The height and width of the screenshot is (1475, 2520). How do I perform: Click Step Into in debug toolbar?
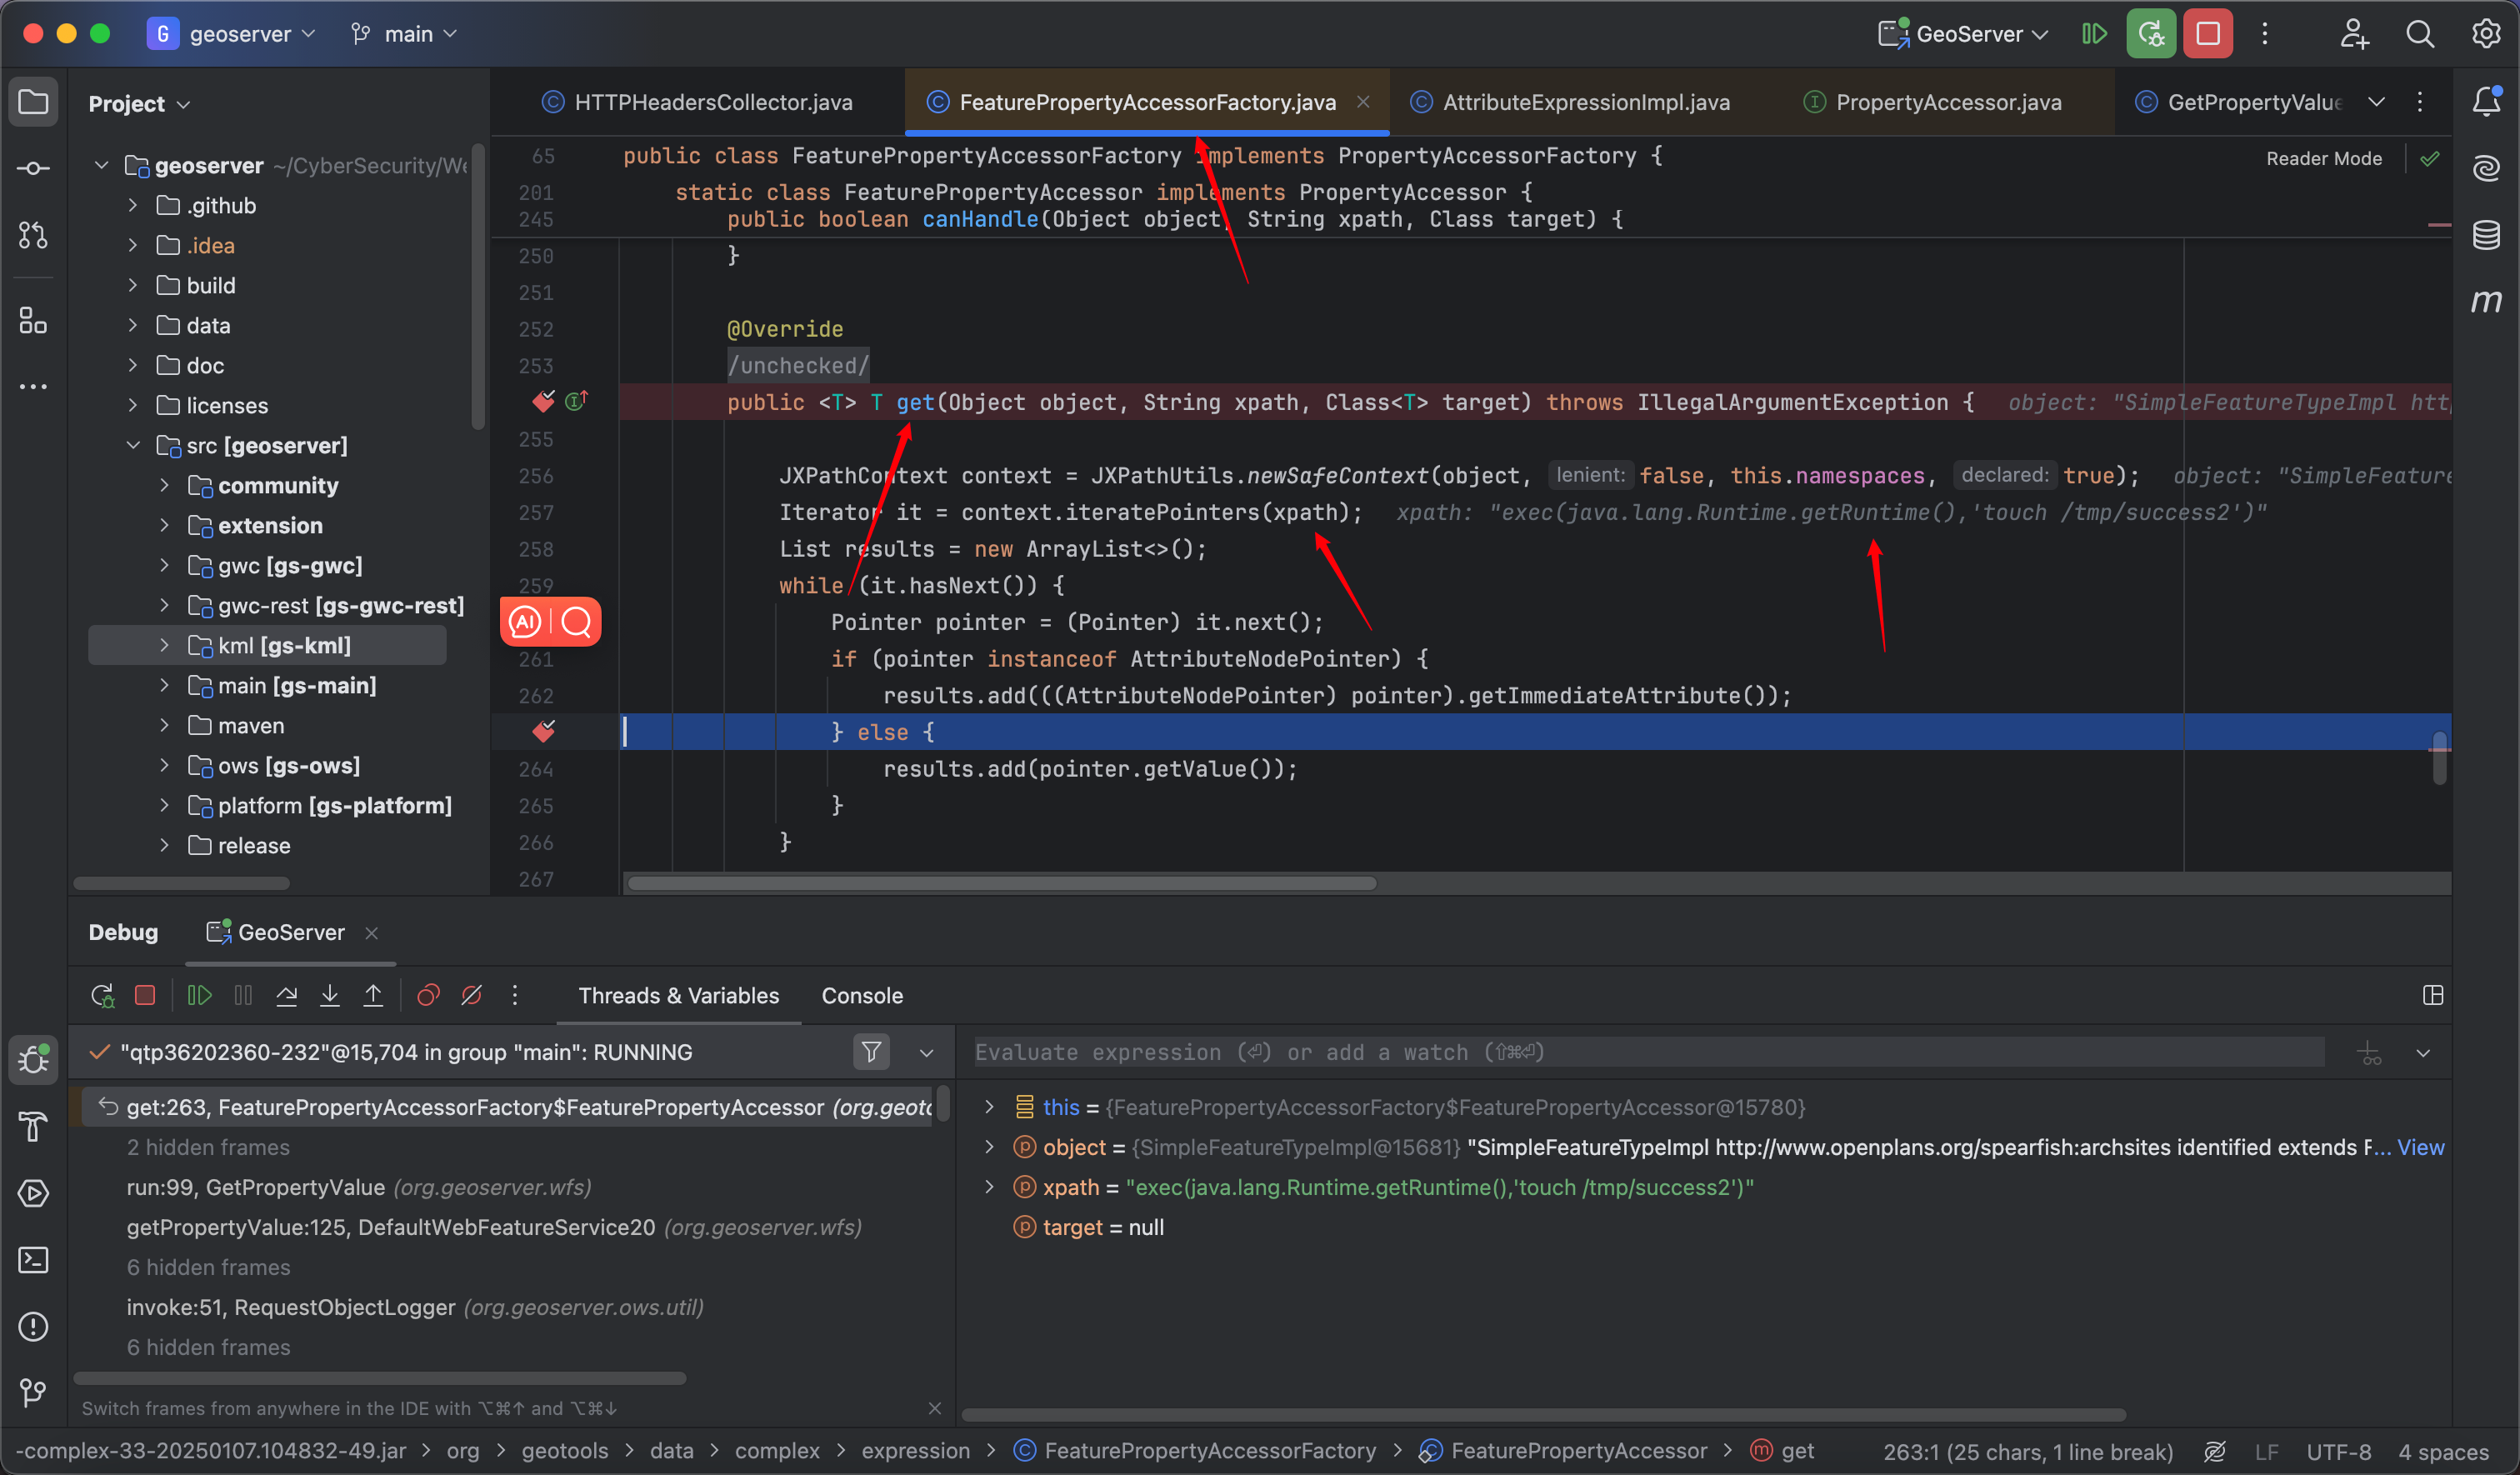pyautogui.click(x=330, y=996)
